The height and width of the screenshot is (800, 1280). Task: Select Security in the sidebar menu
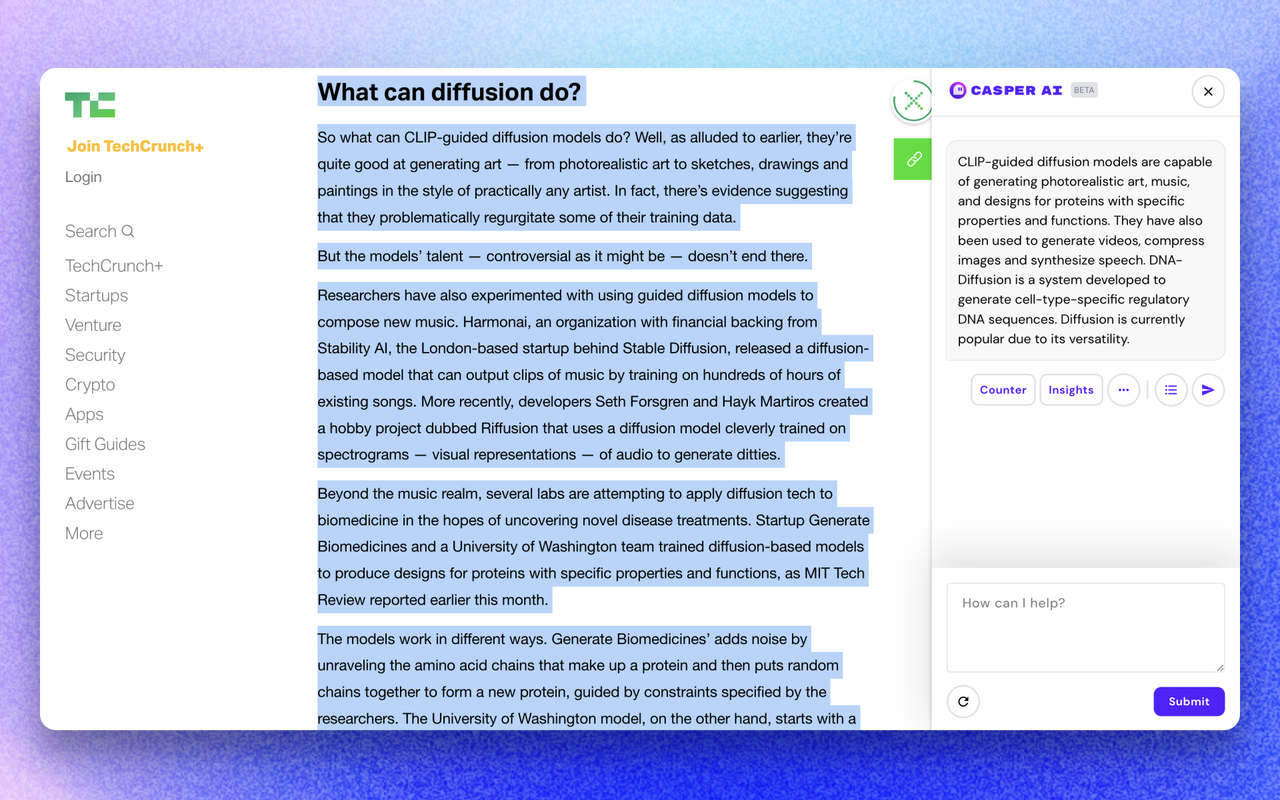coord(95,355)
